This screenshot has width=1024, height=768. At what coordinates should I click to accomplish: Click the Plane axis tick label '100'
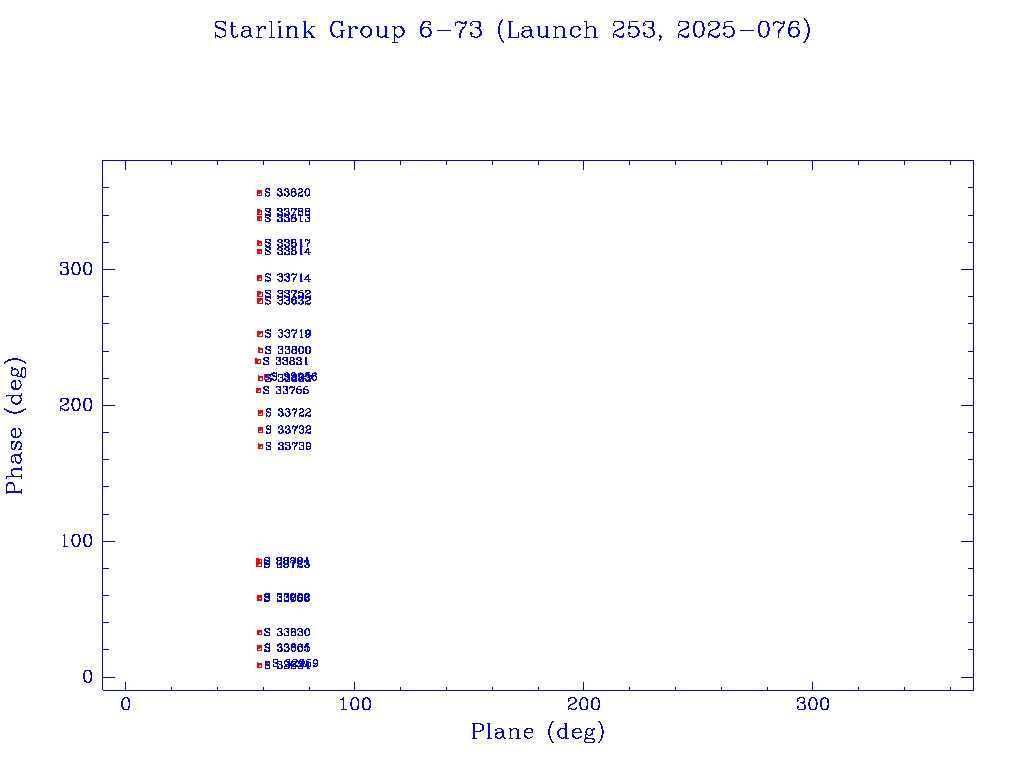(355, 704)
